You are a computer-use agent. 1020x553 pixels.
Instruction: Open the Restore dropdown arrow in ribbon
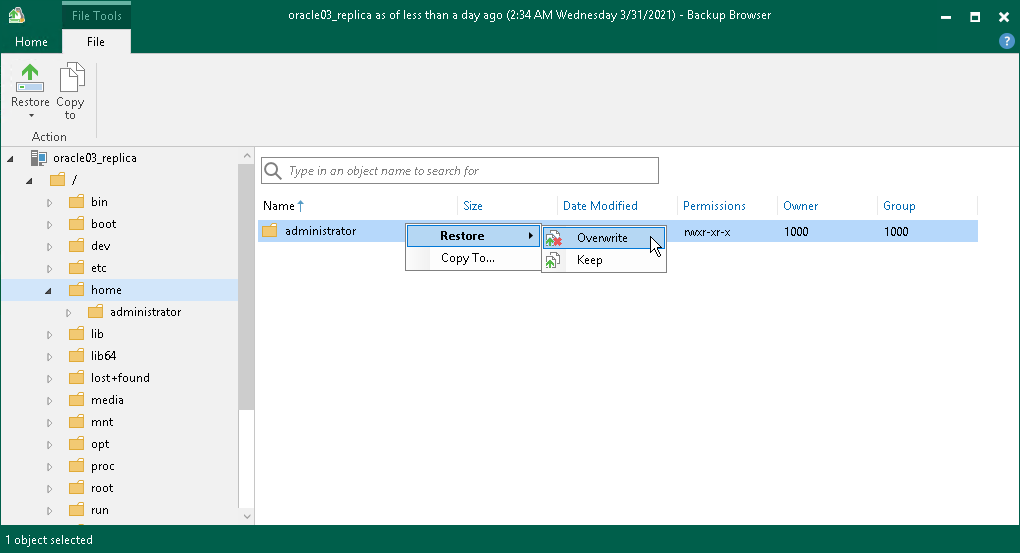click(x=30, y=116)
